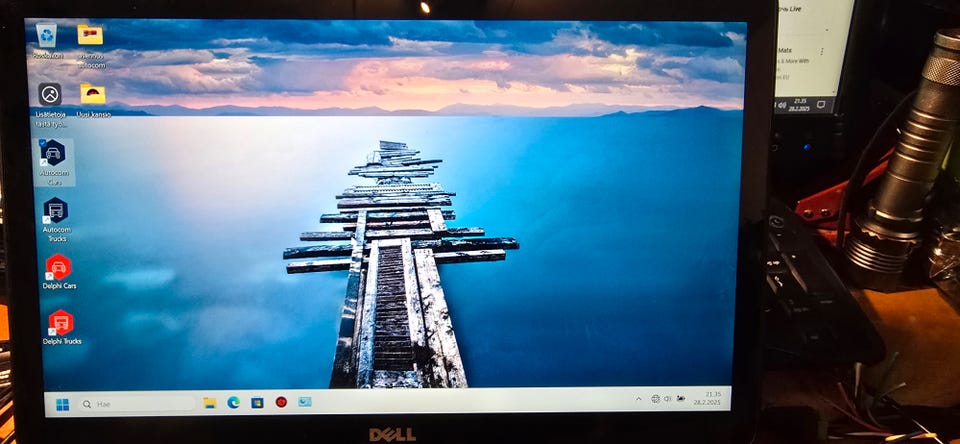960x444 pixels.
Task: Open the red round taskbar app
Action: tap(281, 402)
